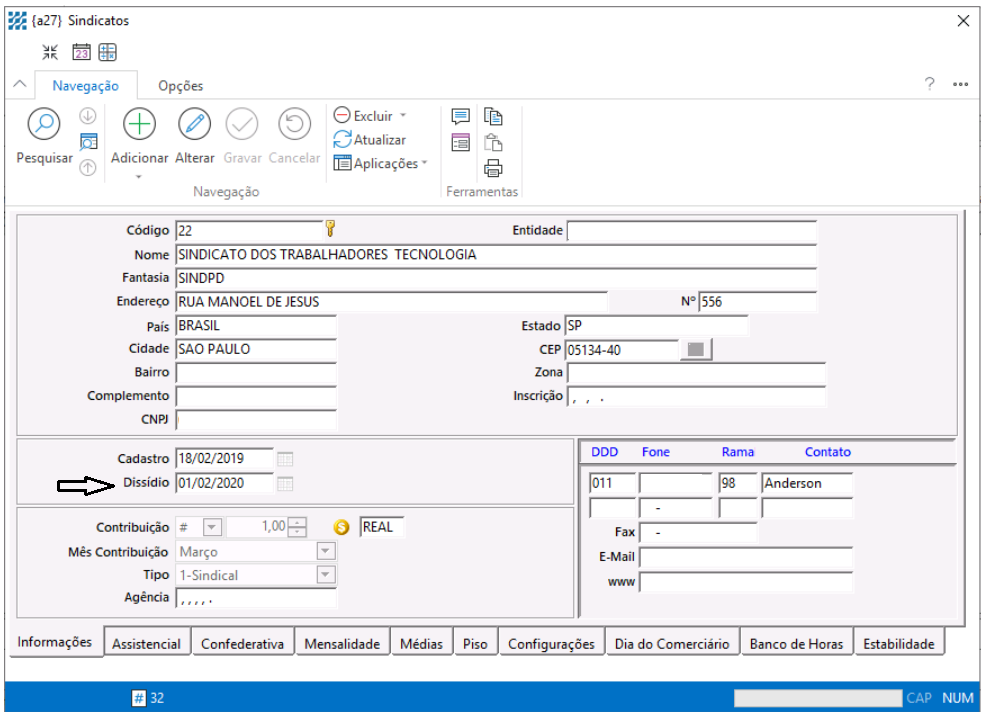Image resolution: width=987 pixels, height=717 pixels.
Task: Click the Entidade input field
Action: [x=692, y=230]
